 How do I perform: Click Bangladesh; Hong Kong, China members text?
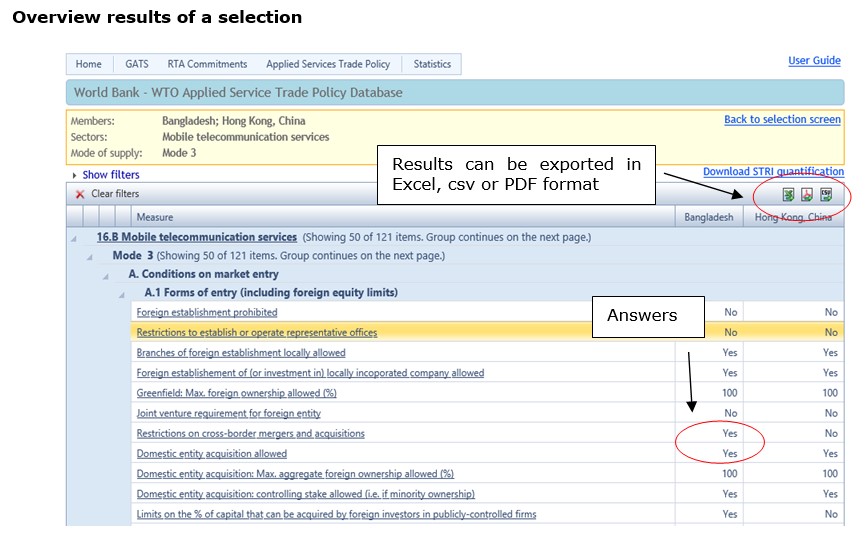coord(233,121)
